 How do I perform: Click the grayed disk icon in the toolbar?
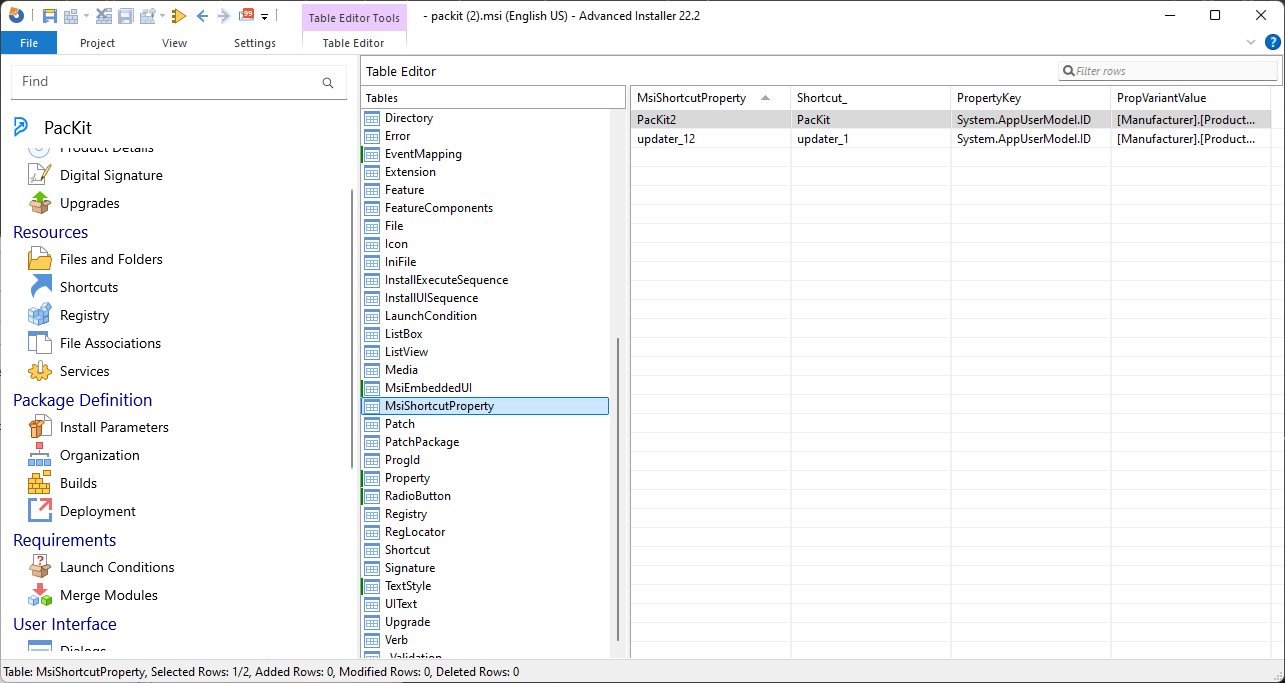pos(126,16)
